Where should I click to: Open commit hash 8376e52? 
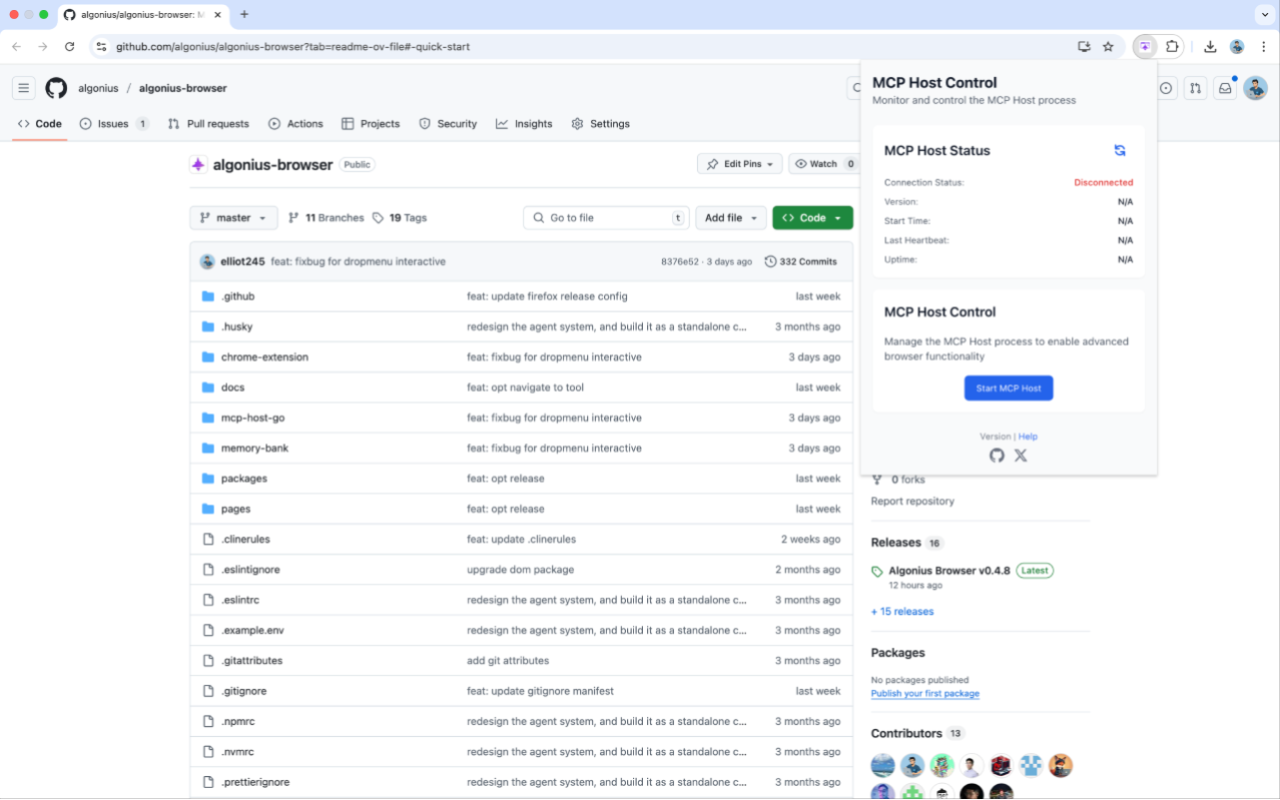[679, 262]
